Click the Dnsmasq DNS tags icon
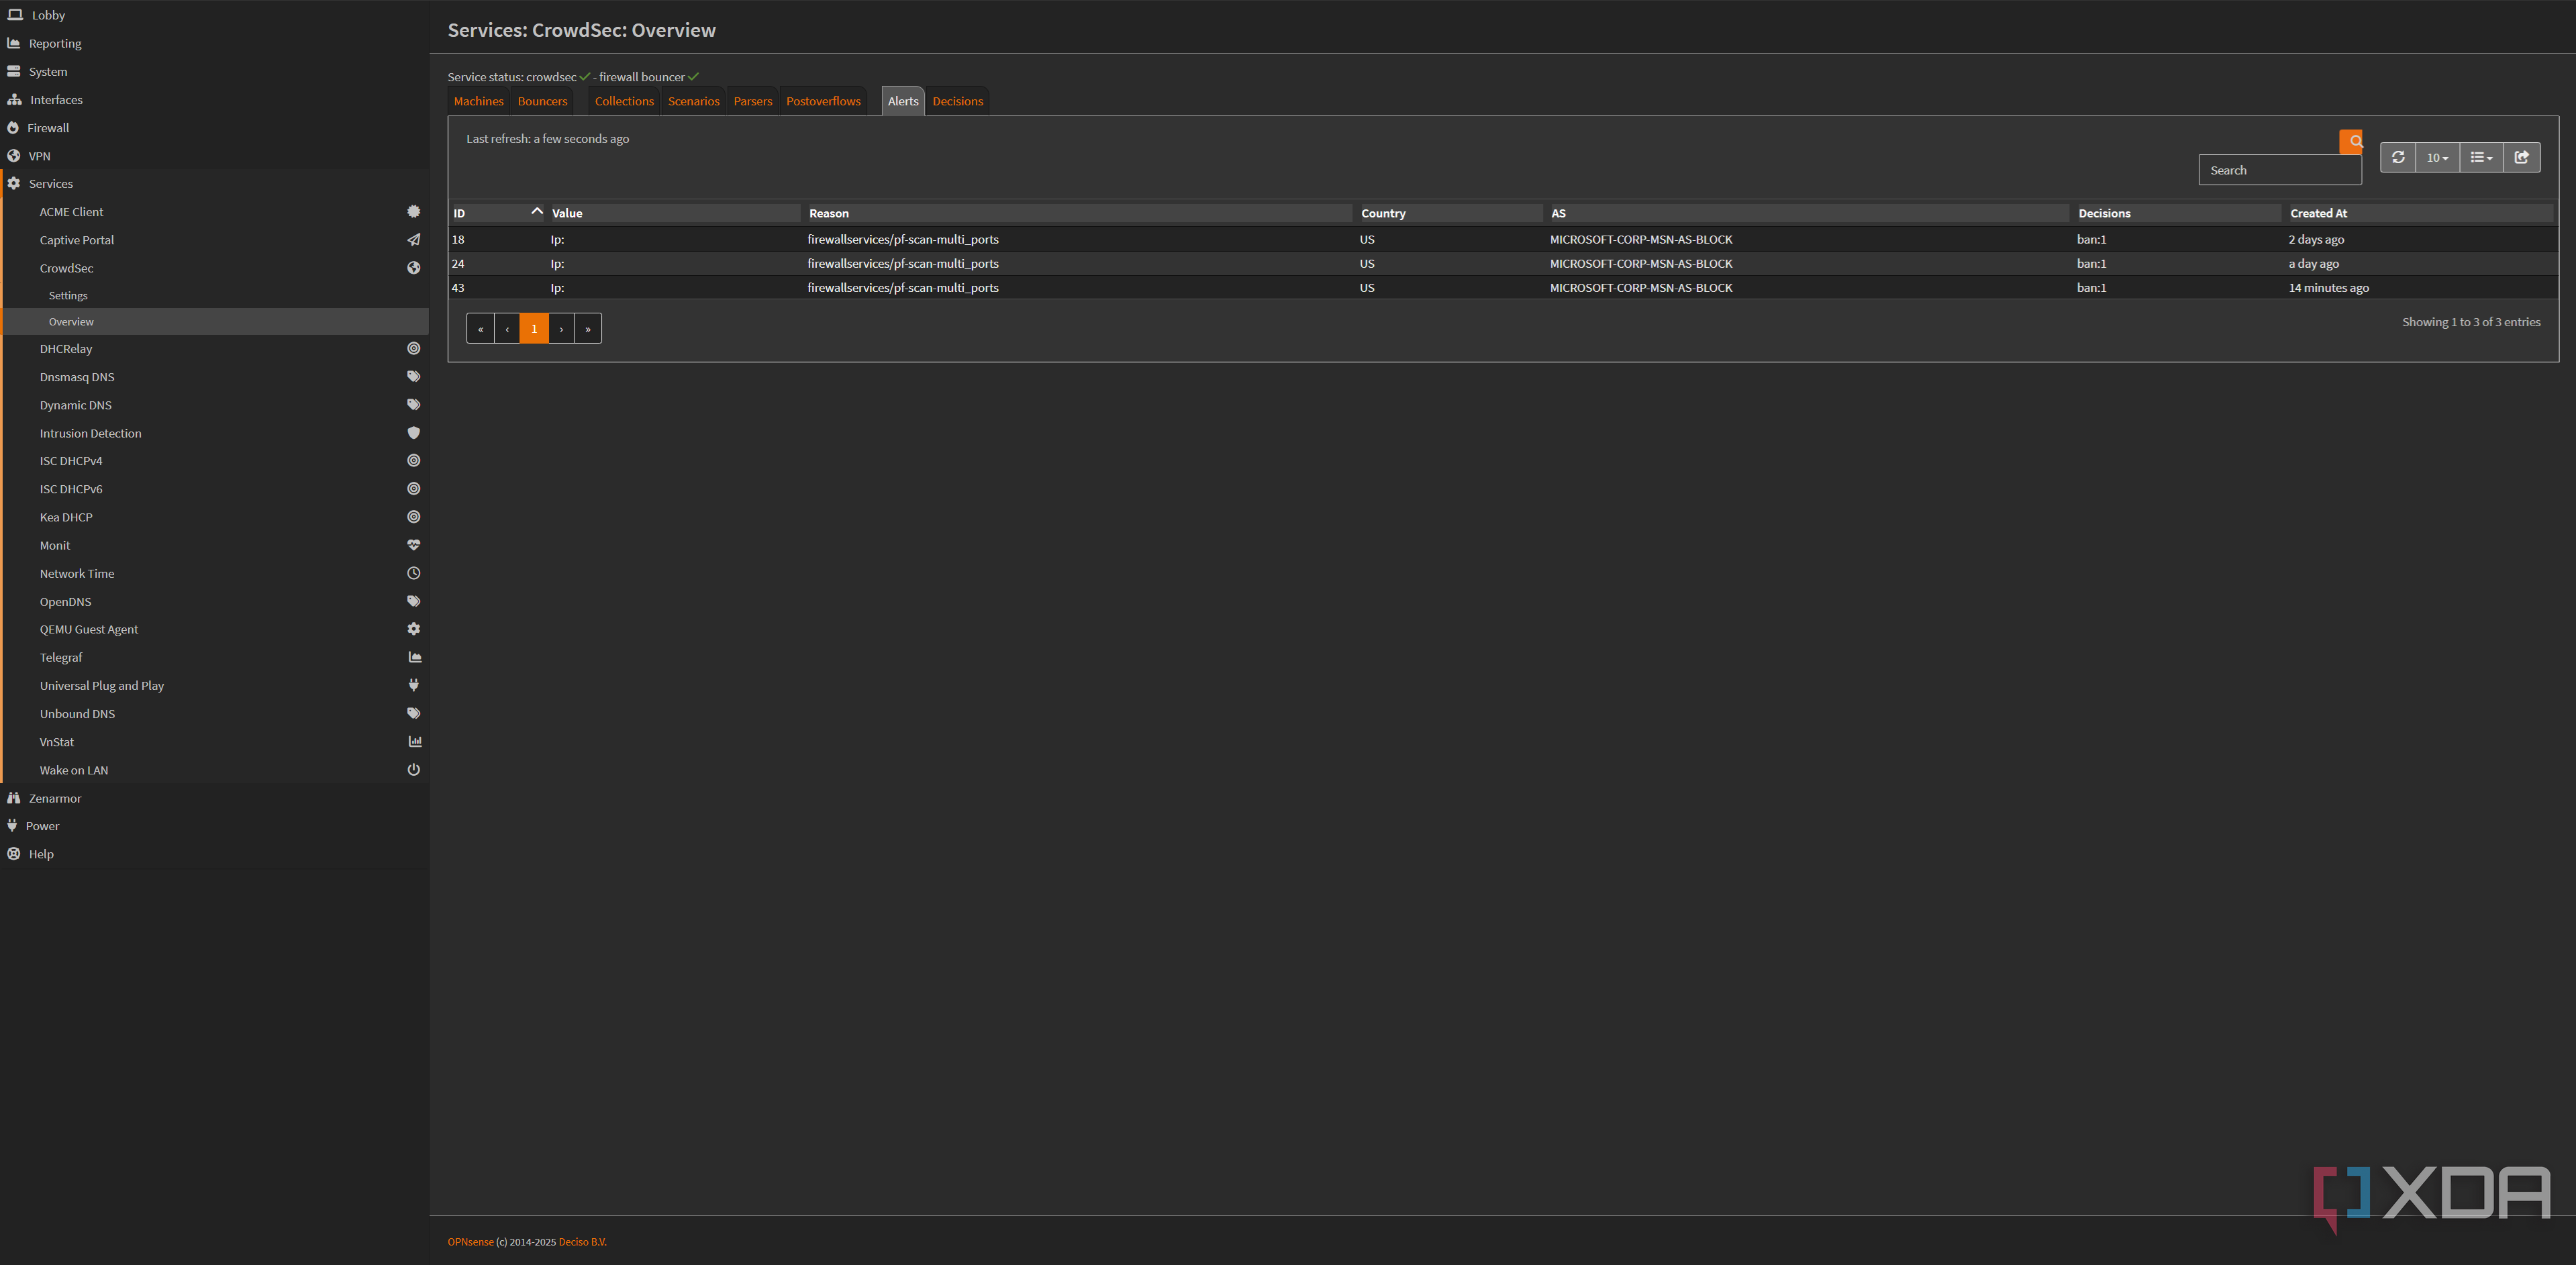2576x1265 pixels. (413, 377)
